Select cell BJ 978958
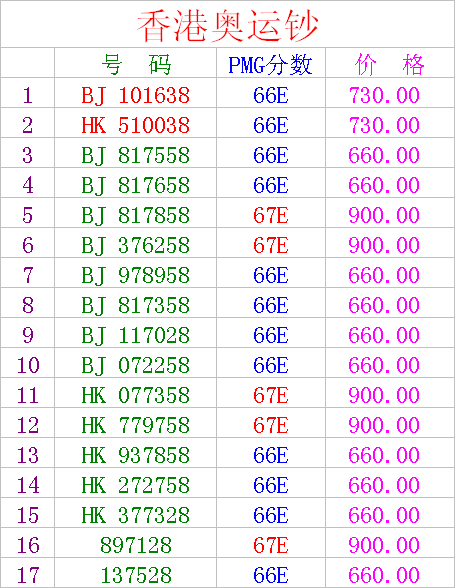The image size is (455, 588). tap(135, 275)
